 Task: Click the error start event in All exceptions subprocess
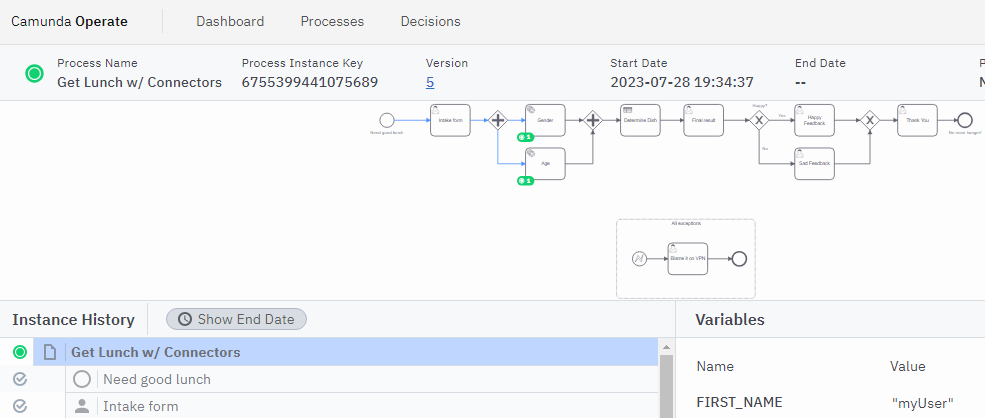coord(639,259)
